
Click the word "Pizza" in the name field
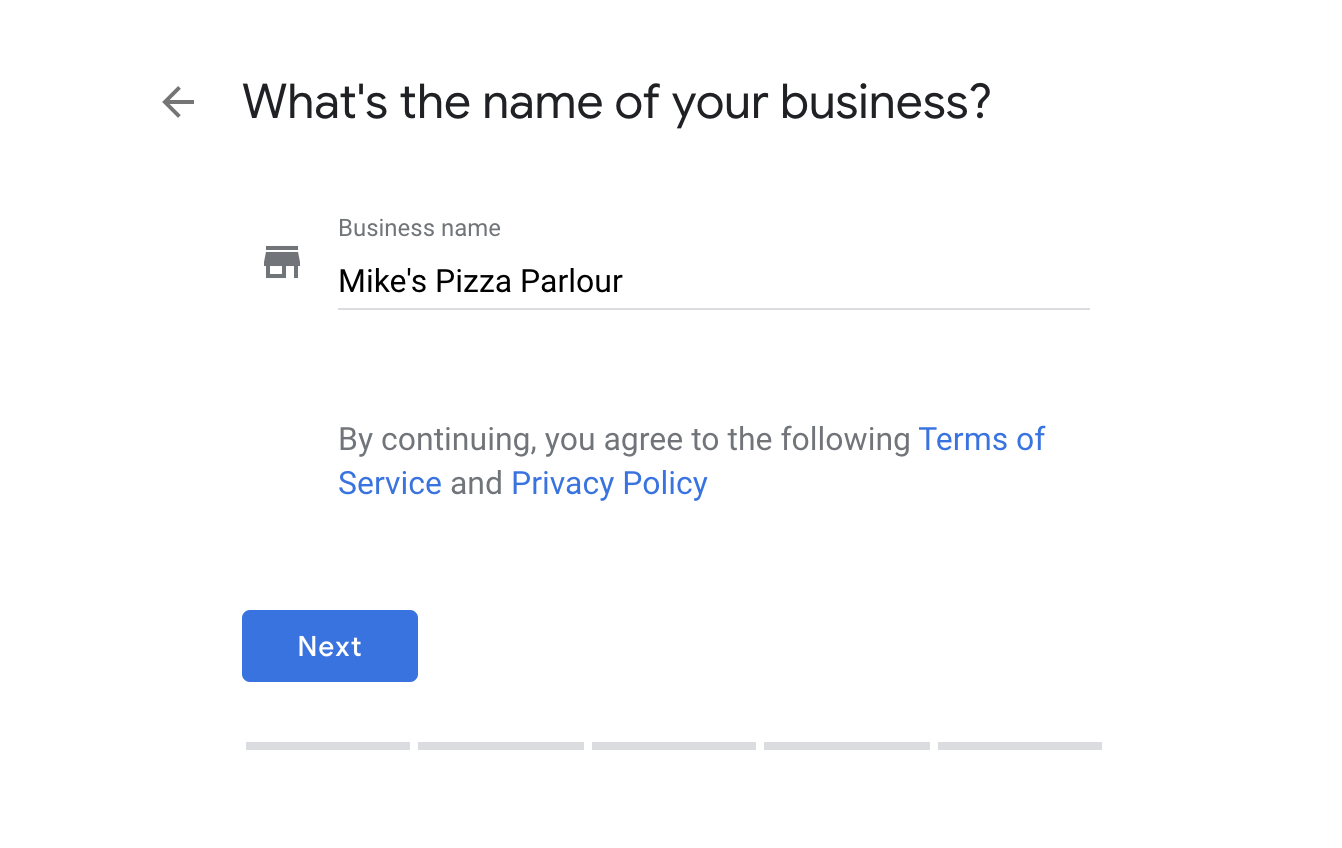coord(474,281)
